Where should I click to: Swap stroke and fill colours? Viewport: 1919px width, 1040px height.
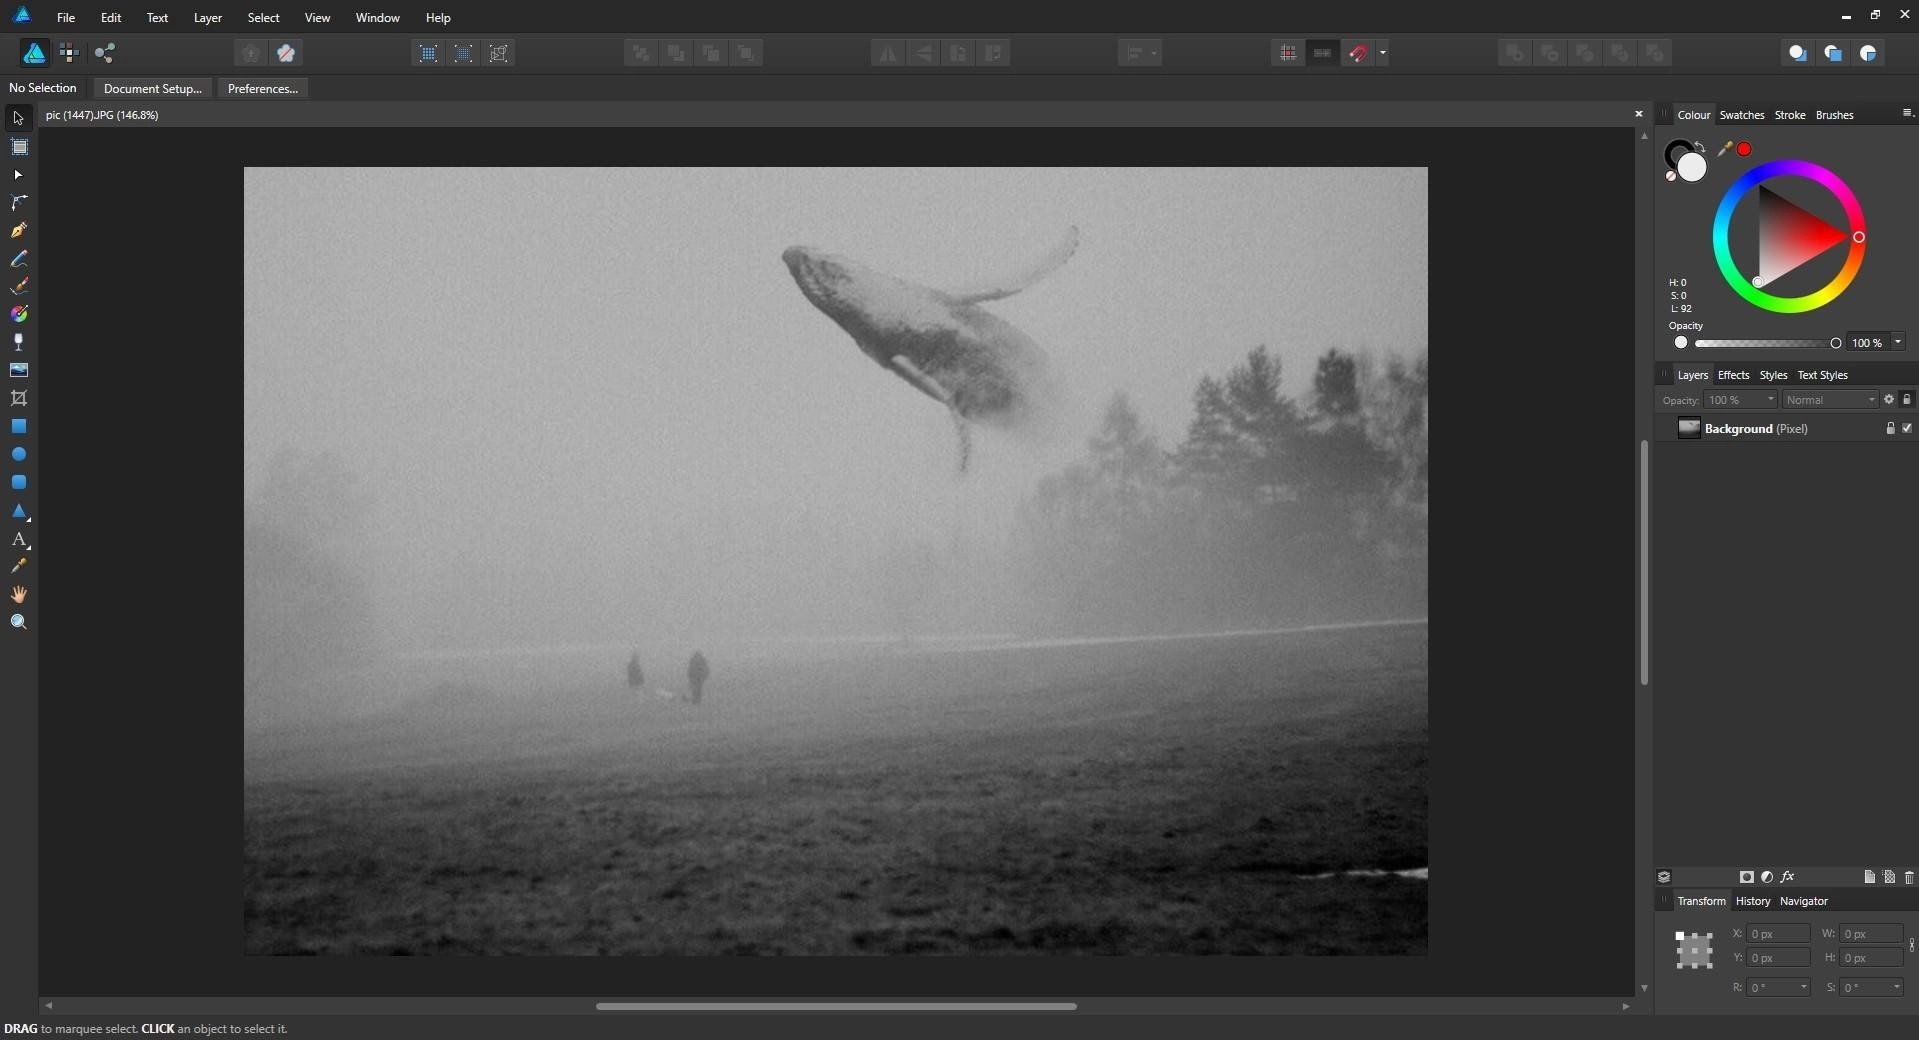tap(1700, 147)
